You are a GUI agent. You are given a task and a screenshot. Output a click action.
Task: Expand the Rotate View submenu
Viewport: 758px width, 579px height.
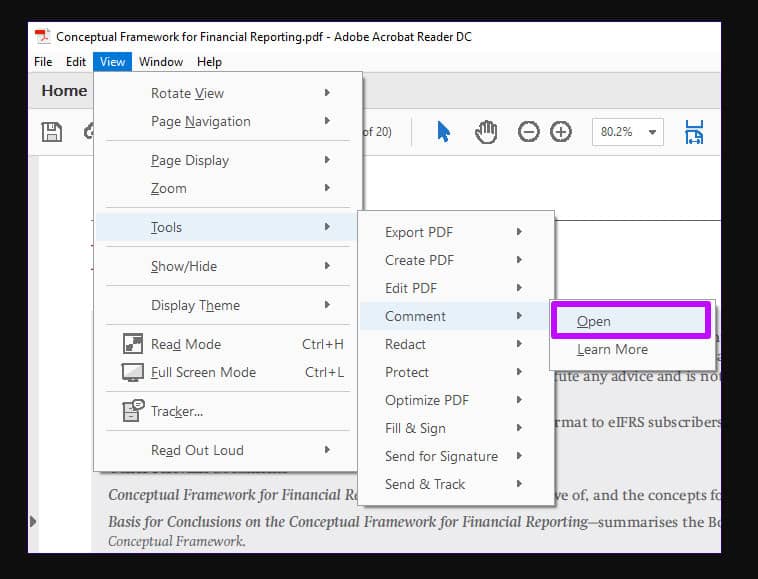tap(227, 93)
